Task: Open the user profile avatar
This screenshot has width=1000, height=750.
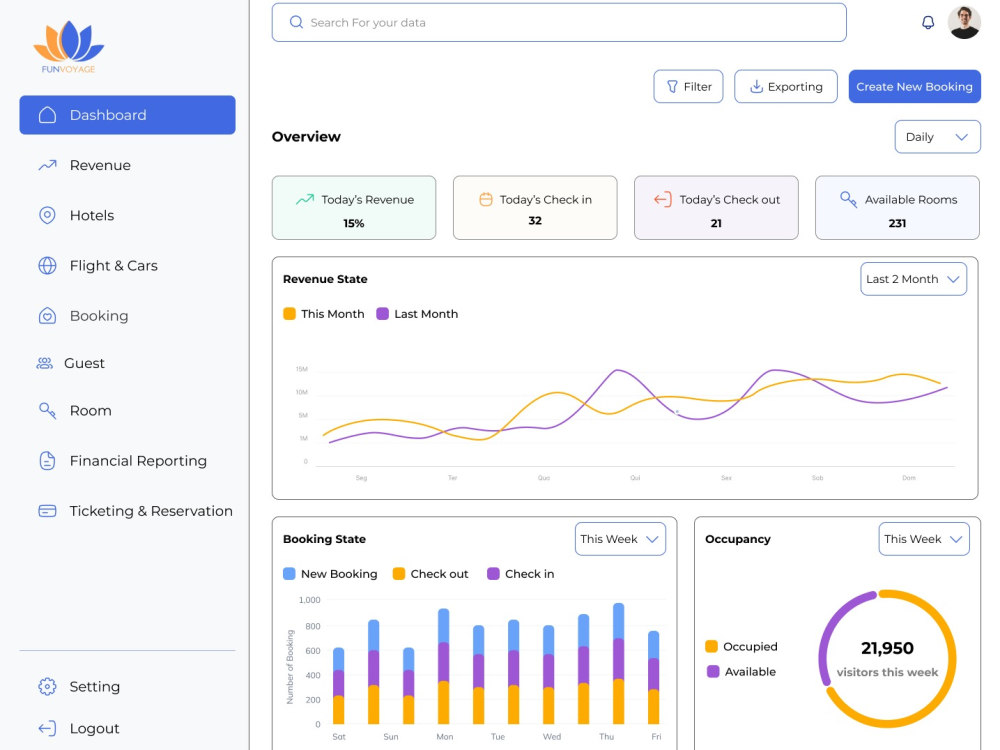Action: 964,23
